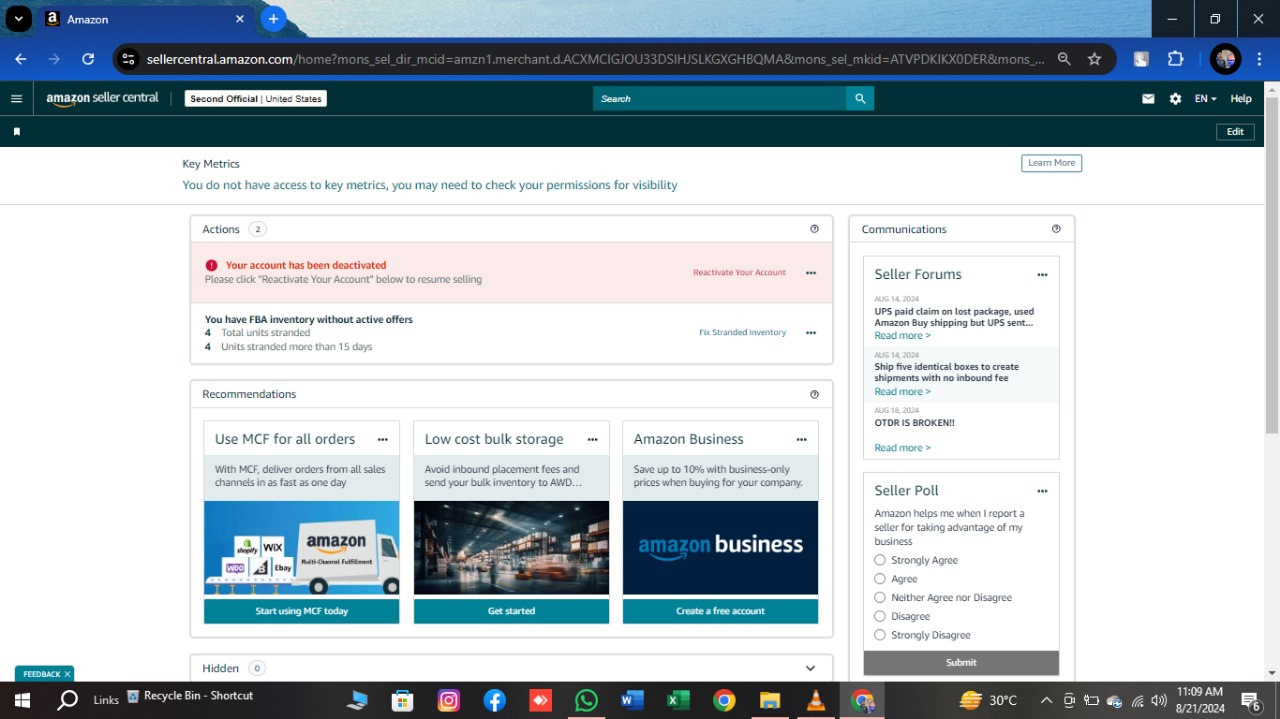Click Create a free account button
1280x719 pixels.
click(720, 611)
